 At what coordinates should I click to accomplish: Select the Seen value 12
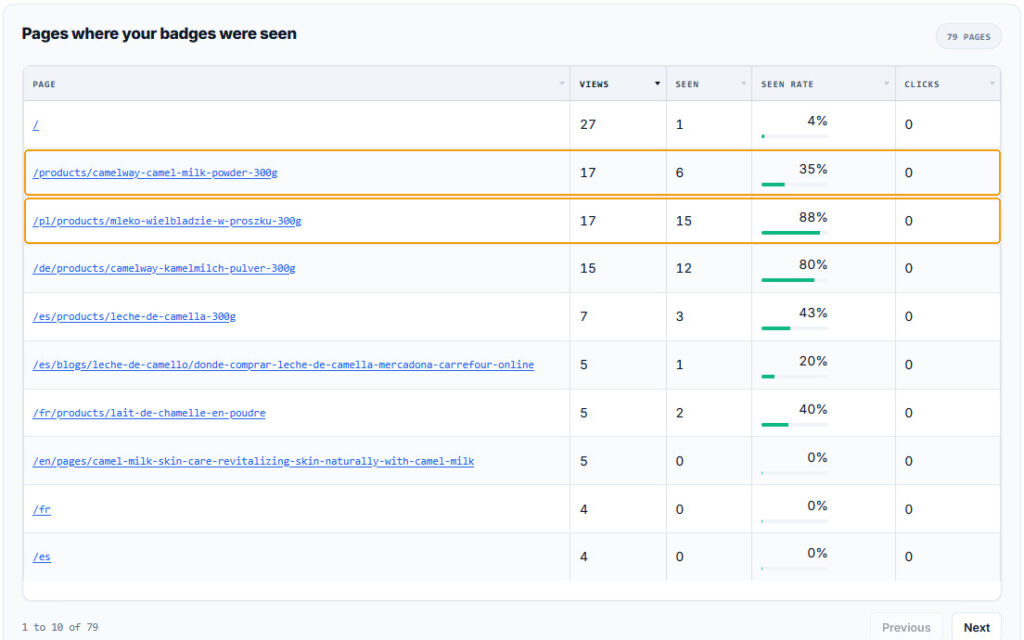coord(684,268)
